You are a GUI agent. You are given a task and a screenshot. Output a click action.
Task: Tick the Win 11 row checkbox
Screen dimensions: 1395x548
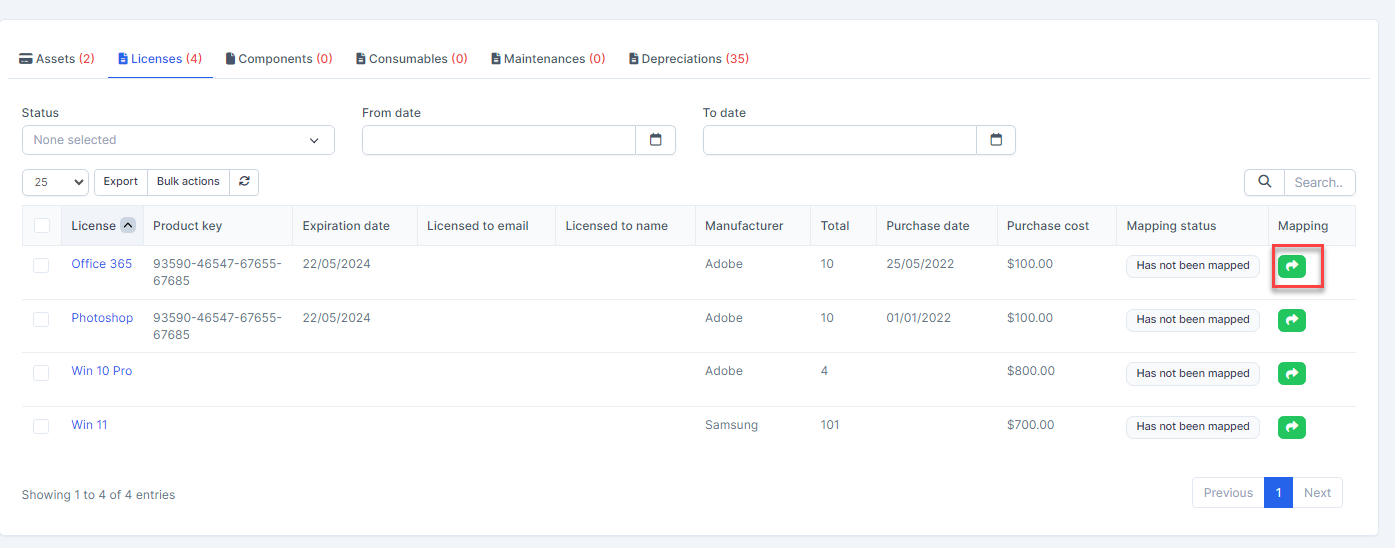[41, 426]
